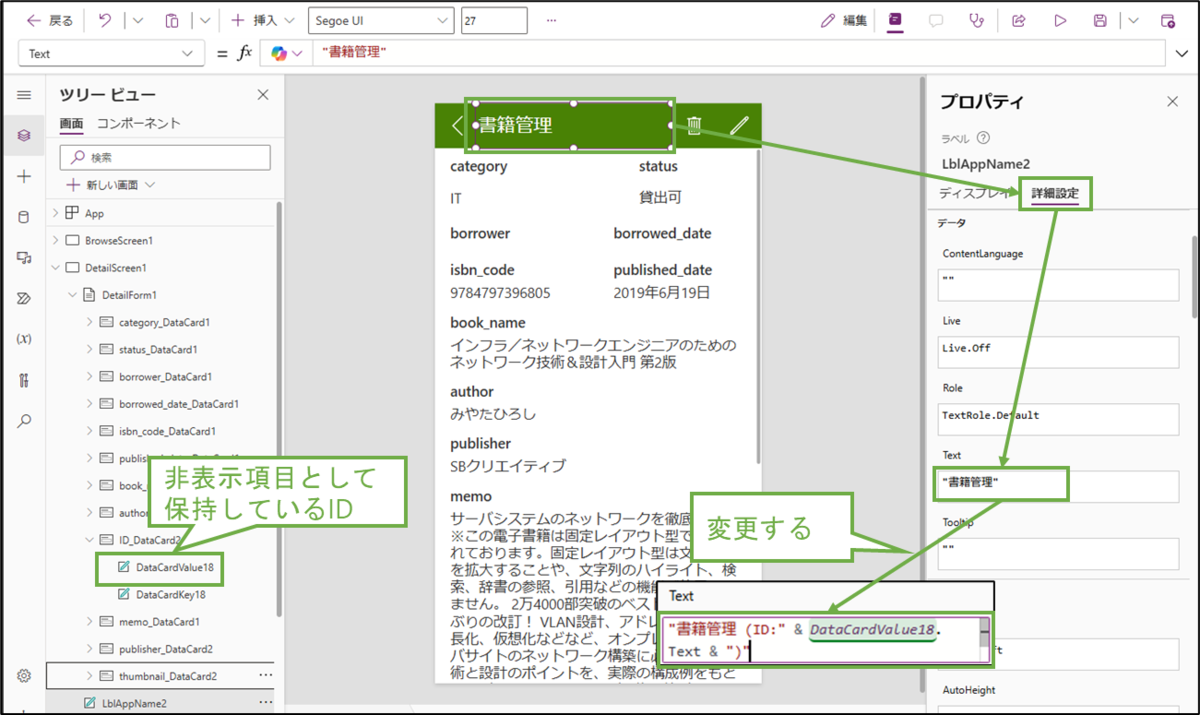Viewport: 1200px width, 715px height.
Task: Click the pencil edit icon in app header
Action: coord(739,125)
